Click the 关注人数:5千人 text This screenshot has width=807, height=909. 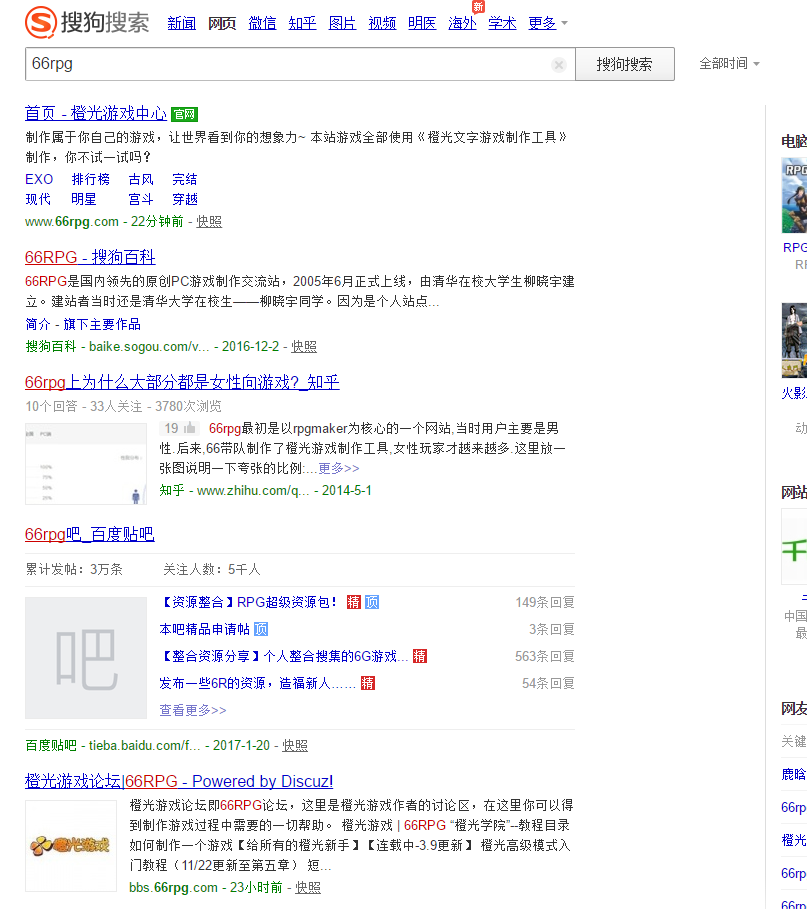click(212, 569)
